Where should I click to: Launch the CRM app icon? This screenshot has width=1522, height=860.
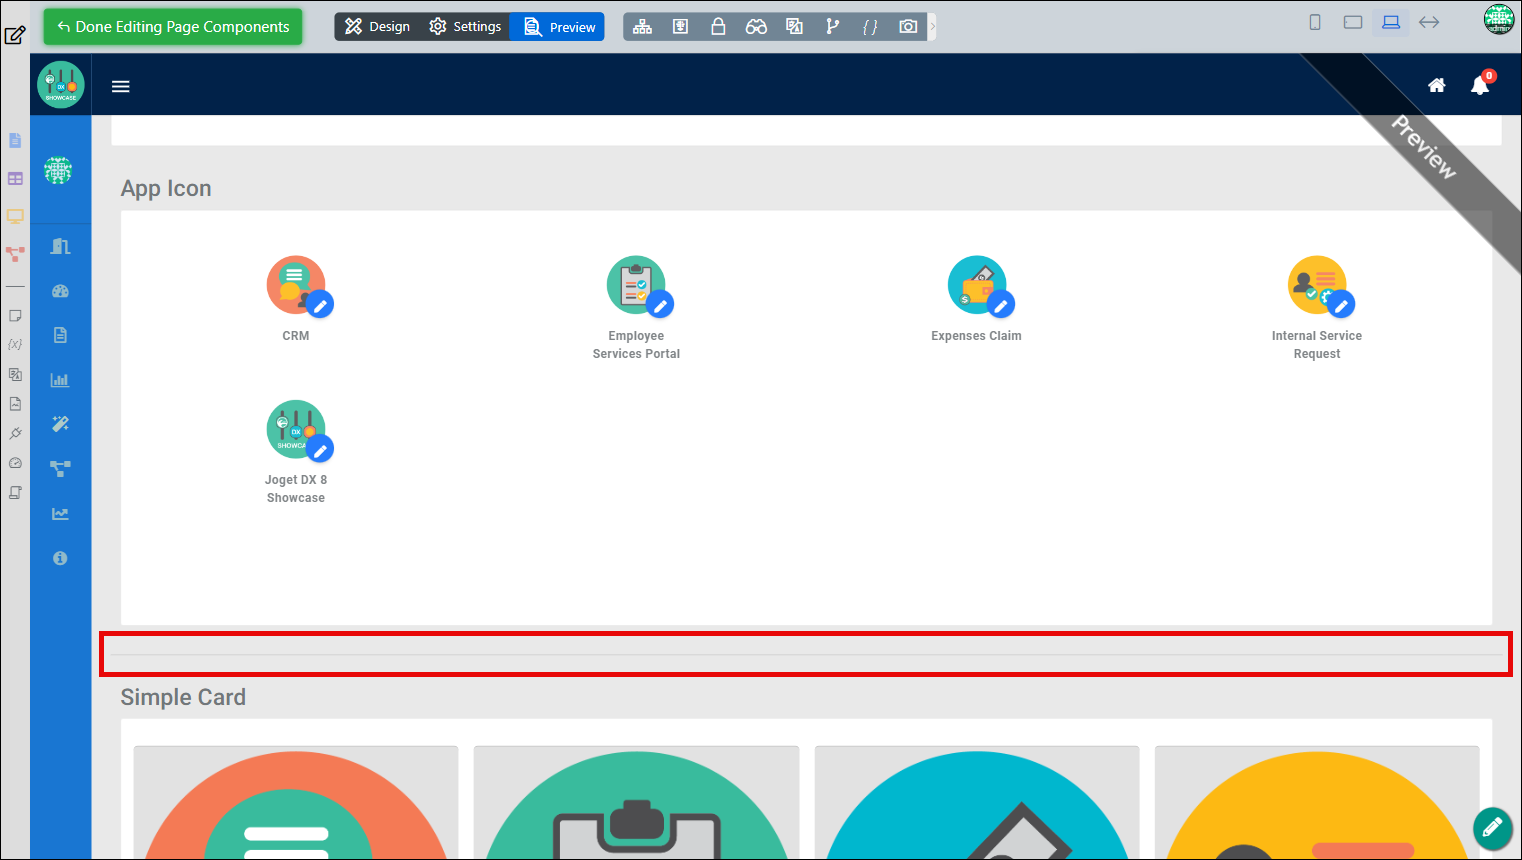296,285
